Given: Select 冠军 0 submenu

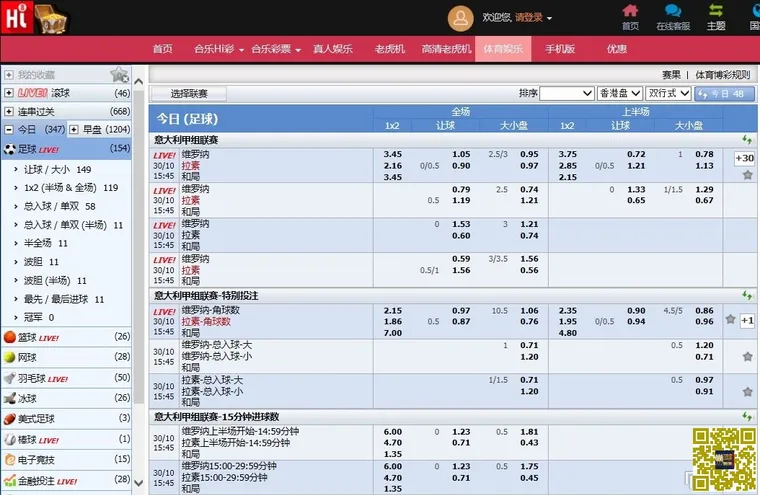Looking at the screenshot, I should 39,318.
